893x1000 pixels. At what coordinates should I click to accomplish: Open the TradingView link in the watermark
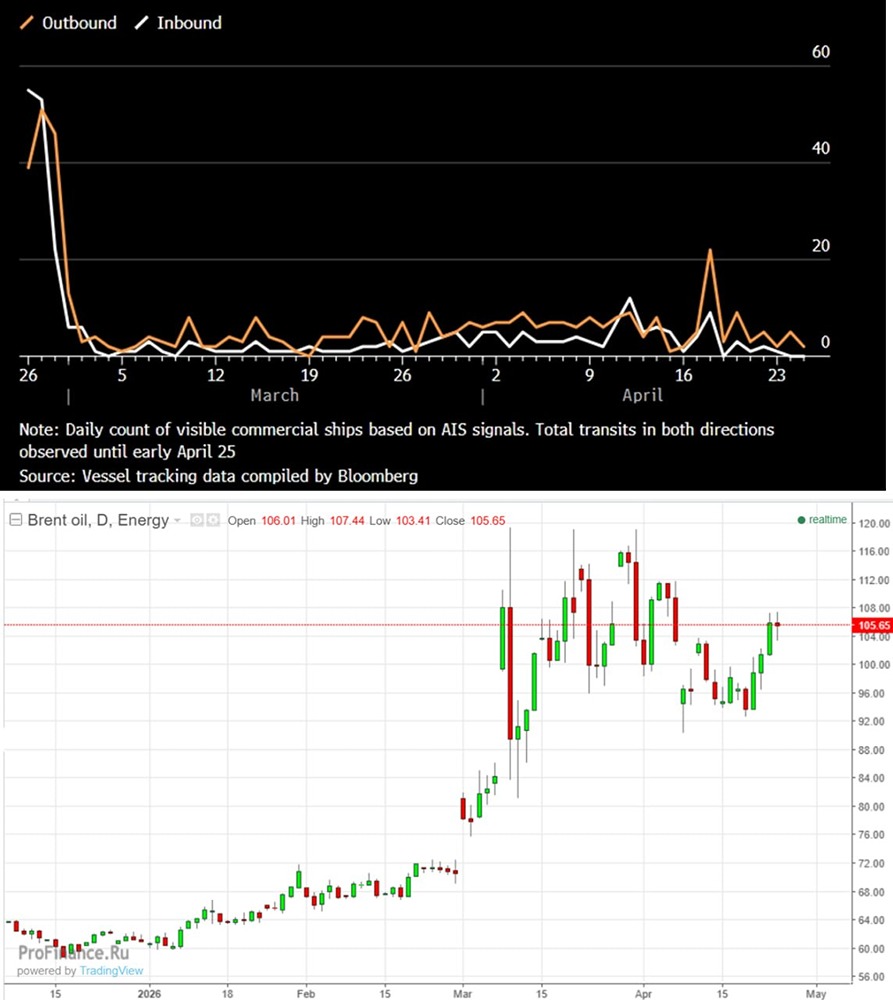112,971
